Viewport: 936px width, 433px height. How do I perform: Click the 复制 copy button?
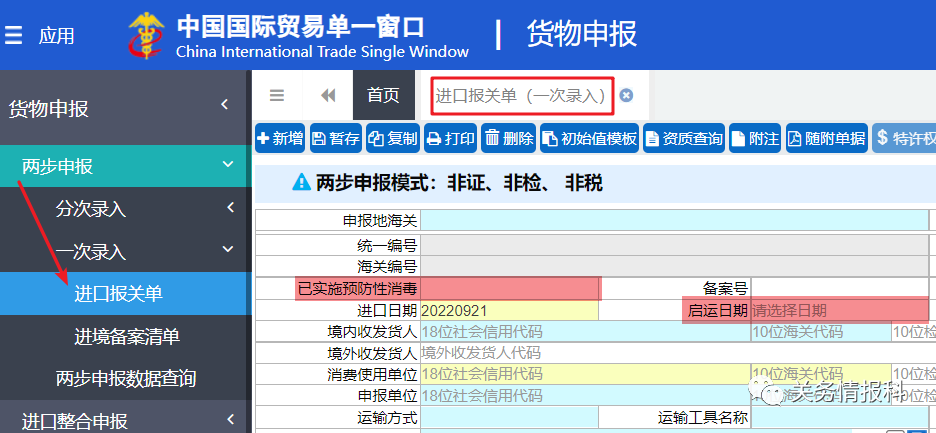click(x=393, y=138)
